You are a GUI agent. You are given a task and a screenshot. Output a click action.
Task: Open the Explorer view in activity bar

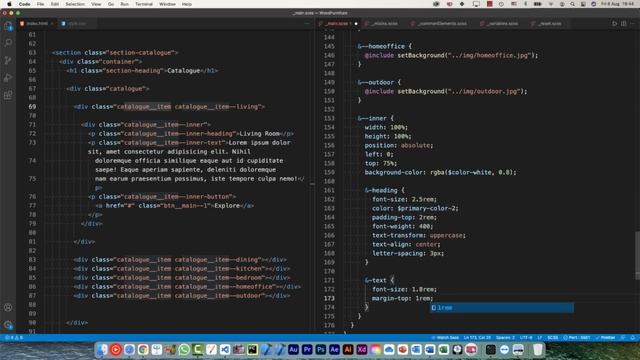coord(8,27)
